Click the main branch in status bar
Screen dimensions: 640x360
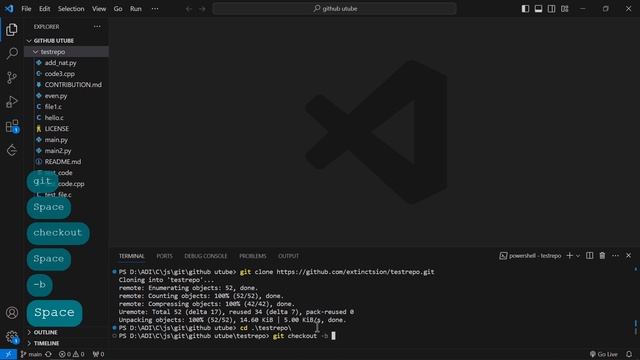(x=31, y=354)
